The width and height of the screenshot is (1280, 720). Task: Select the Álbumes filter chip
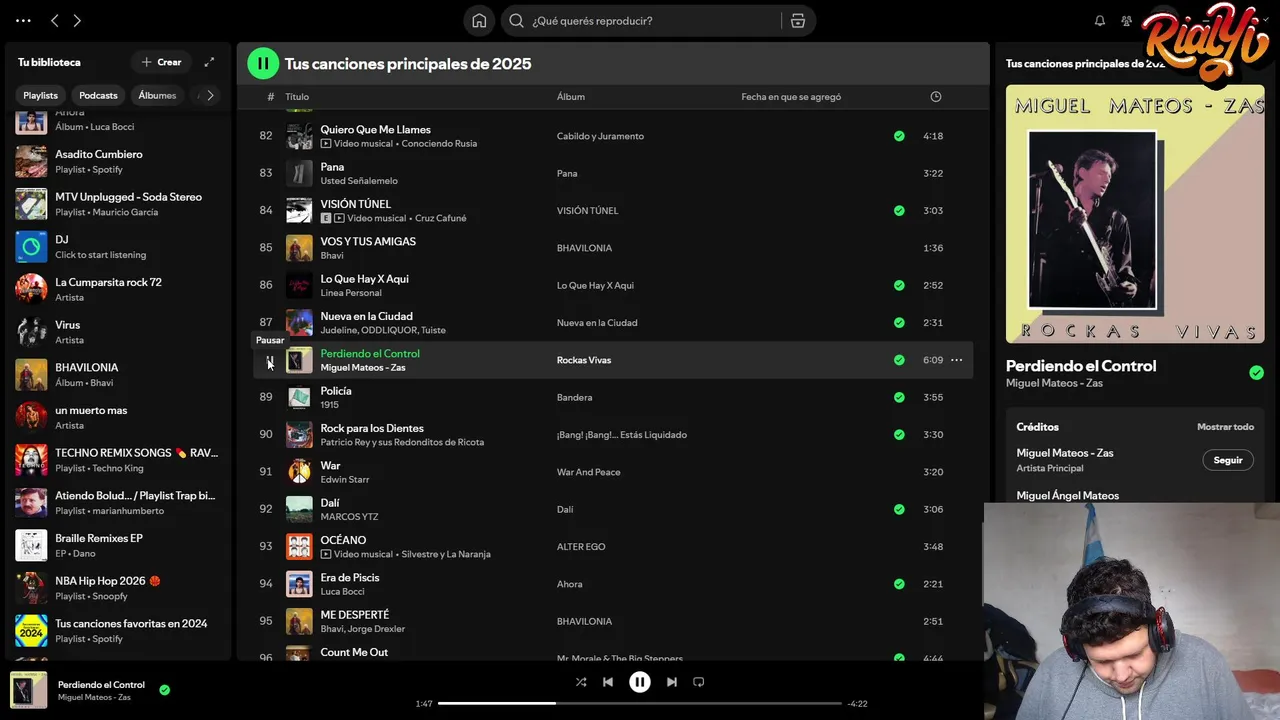[157, 95]
